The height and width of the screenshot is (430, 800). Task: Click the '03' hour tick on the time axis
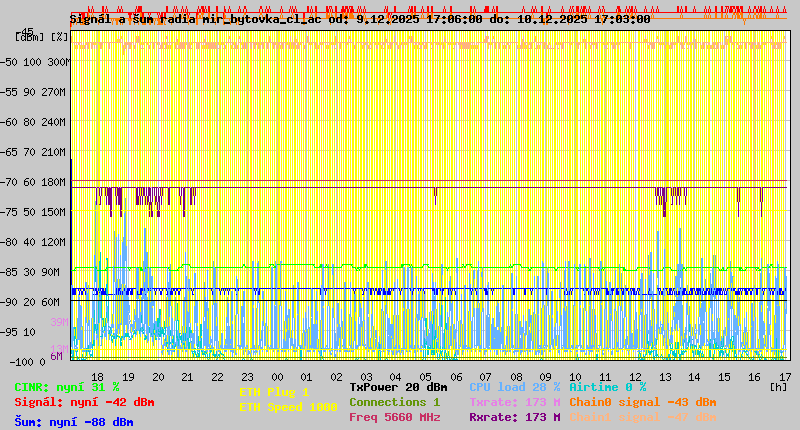click(366, 377)
